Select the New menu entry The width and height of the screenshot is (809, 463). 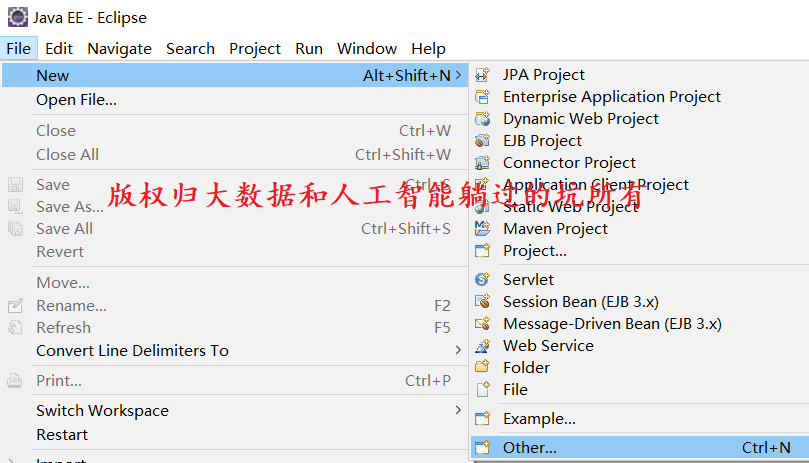point(235,75)
